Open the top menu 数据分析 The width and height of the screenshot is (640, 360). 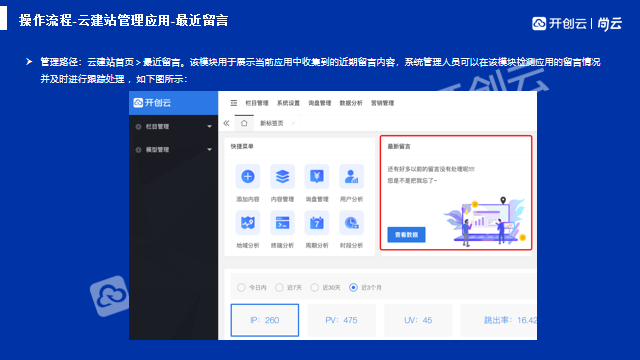coord(351,103)
